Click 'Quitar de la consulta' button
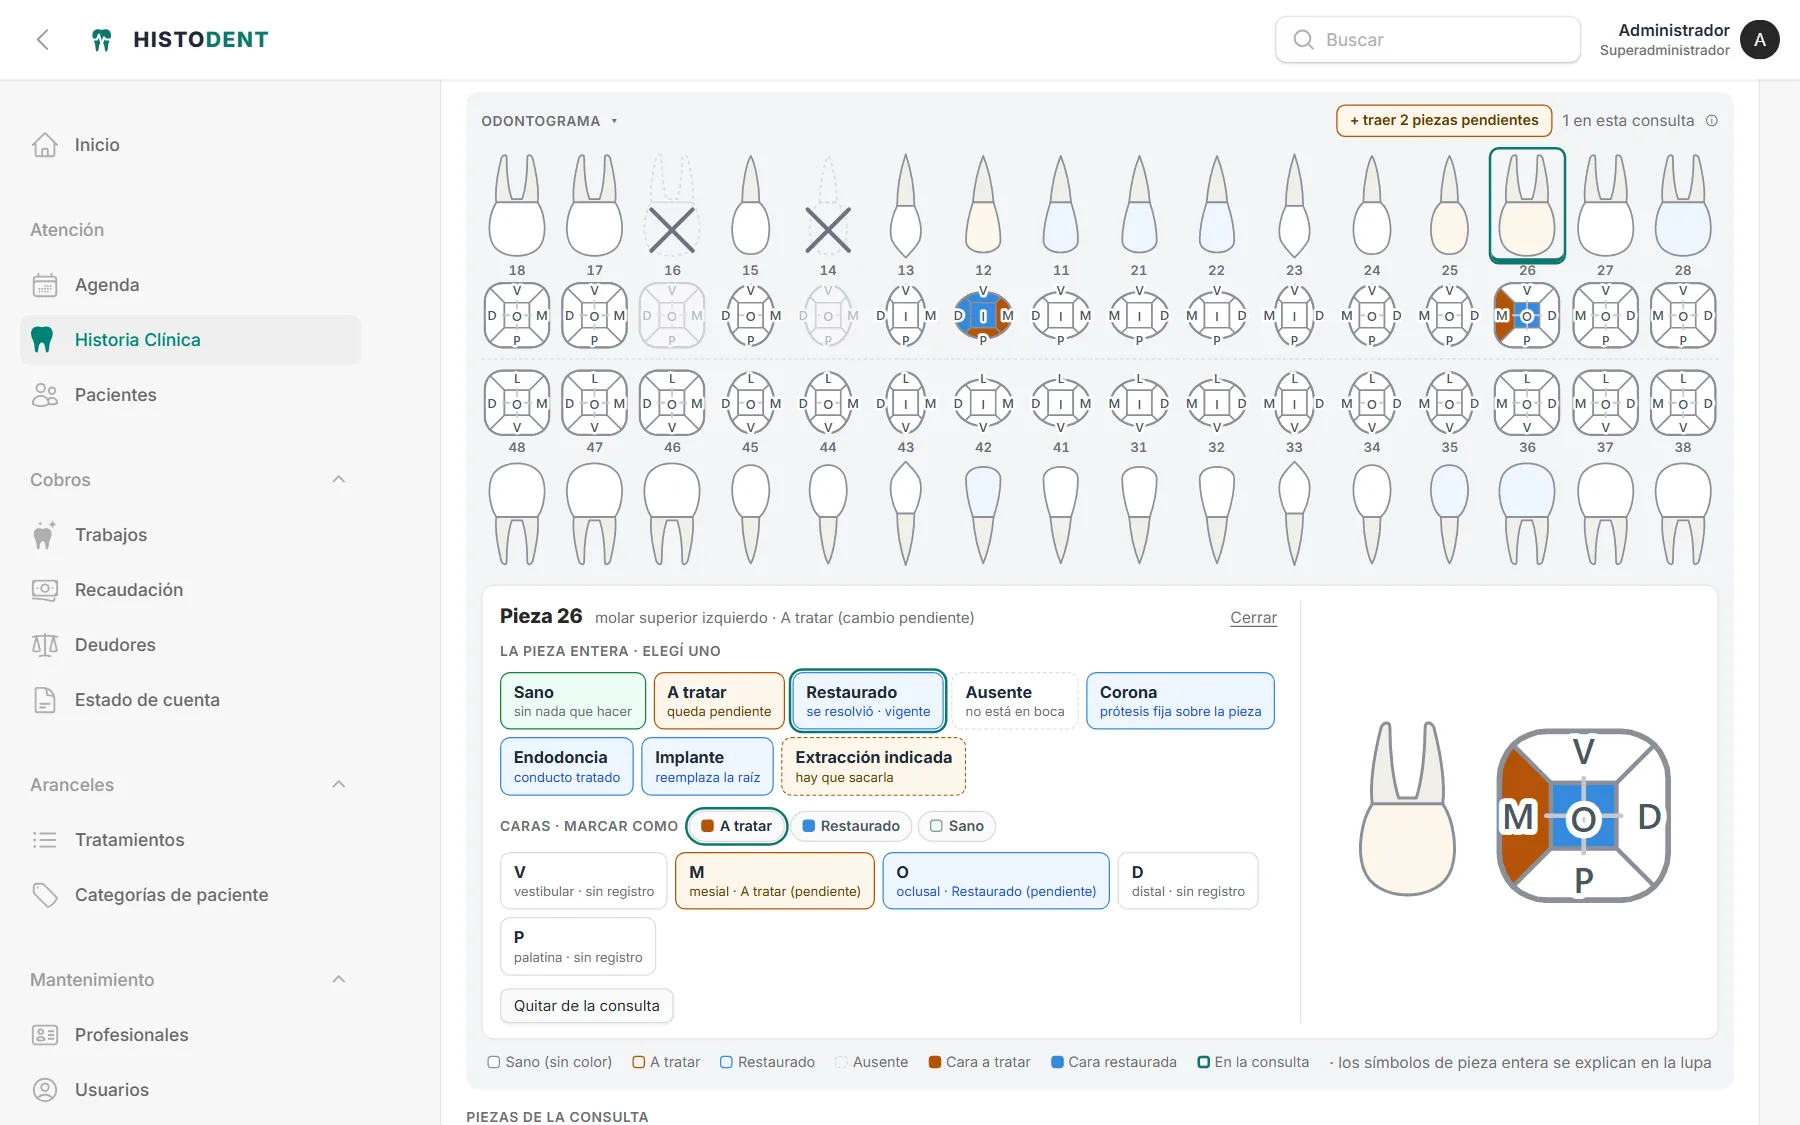The image size is (1800, 1125). (x=586, y=1006)
